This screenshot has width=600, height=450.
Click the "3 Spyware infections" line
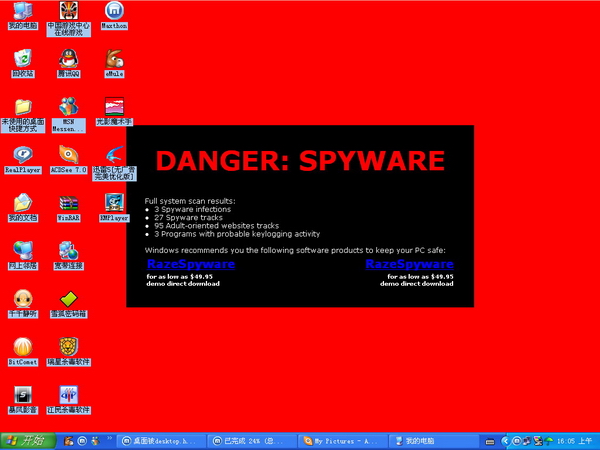[192, 209]
